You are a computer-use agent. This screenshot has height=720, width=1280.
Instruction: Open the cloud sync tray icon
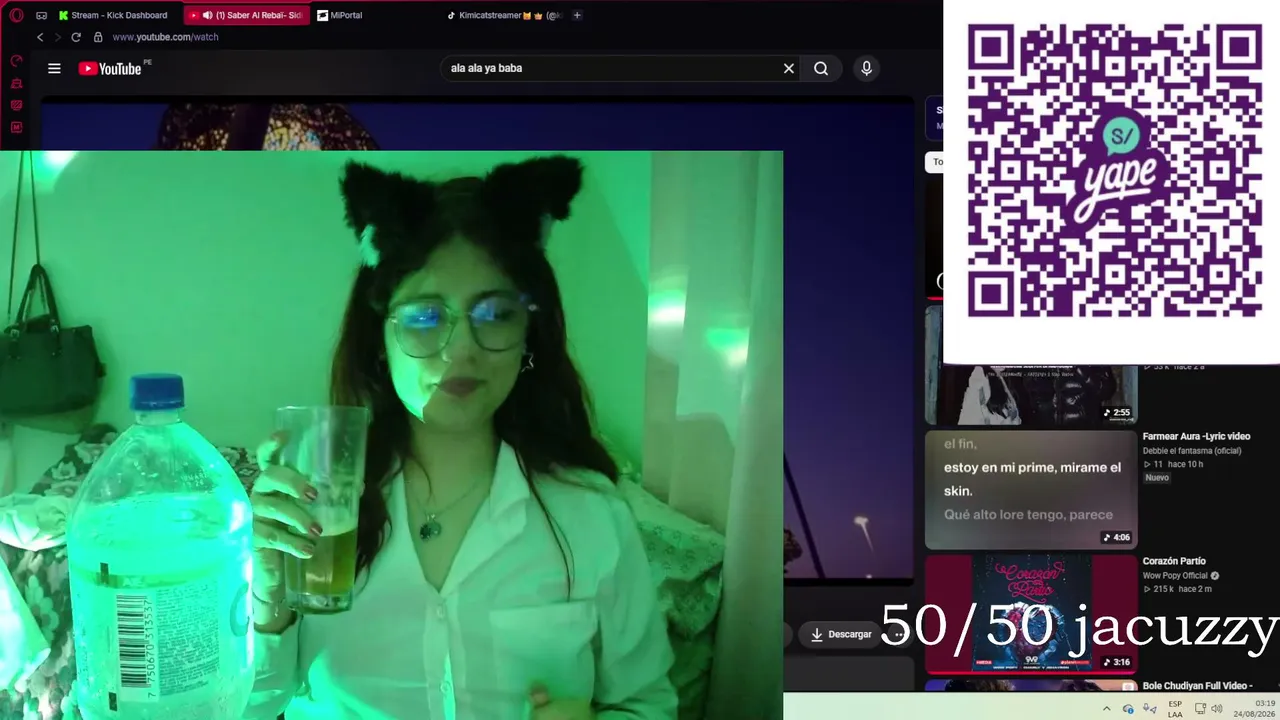tap(1128, 709)
